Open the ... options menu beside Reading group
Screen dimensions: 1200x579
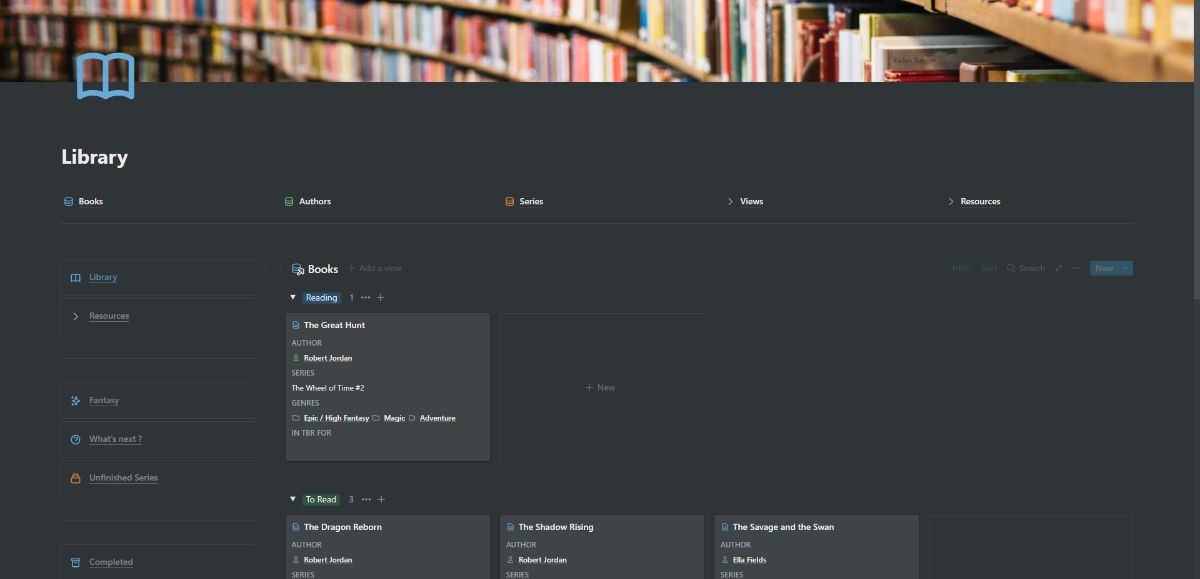(366, 297)
